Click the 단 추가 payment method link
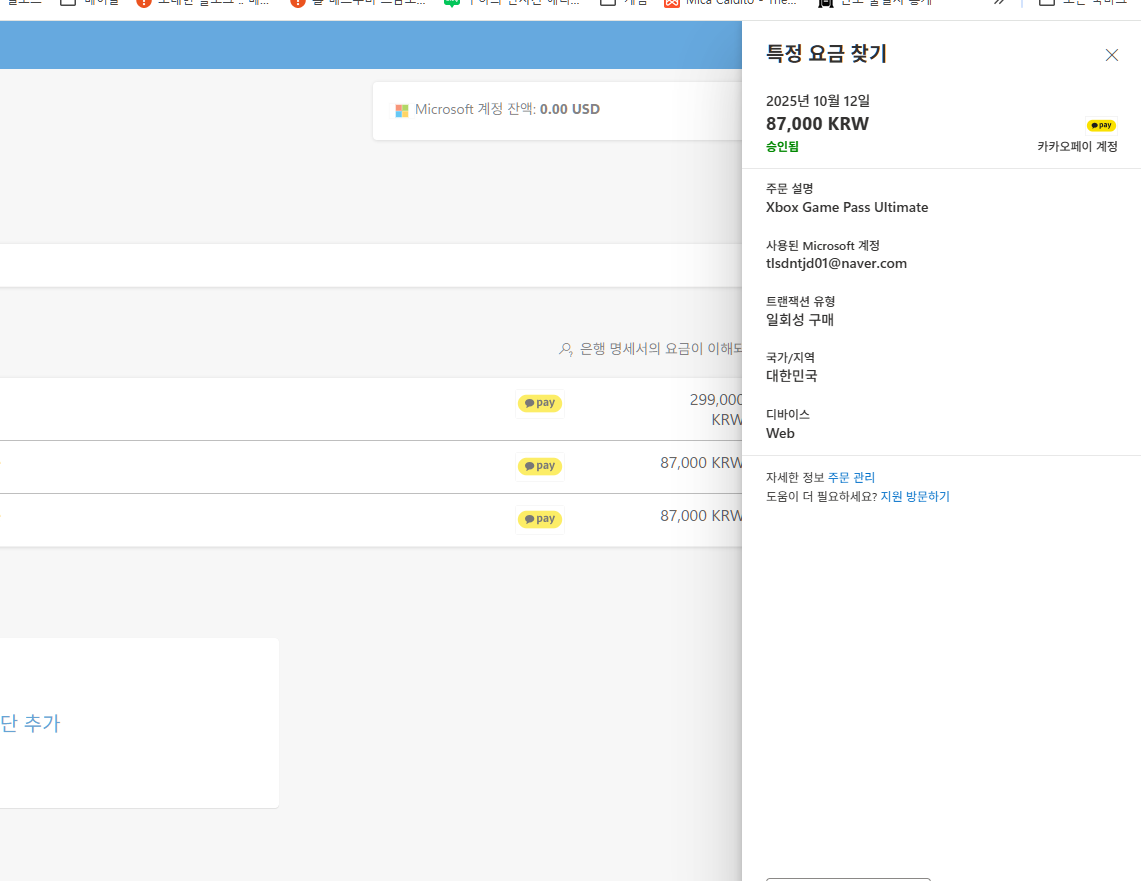Viewport: 1141px width, 881px height. coord(31,723)
